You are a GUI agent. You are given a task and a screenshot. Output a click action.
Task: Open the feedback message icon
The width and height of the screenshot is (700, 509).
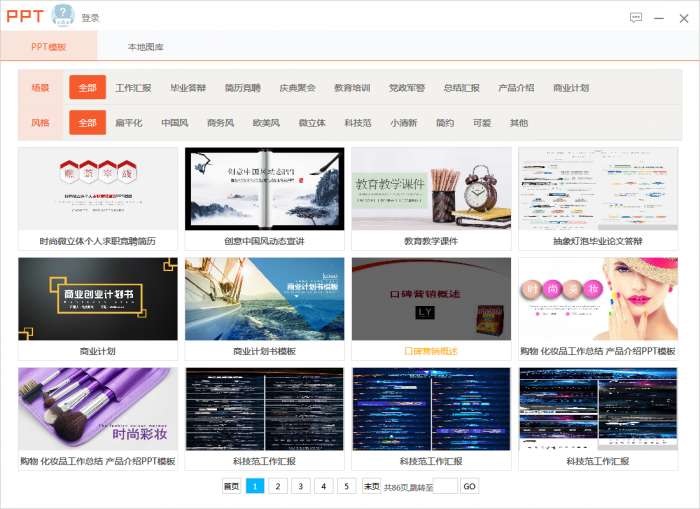636,18
